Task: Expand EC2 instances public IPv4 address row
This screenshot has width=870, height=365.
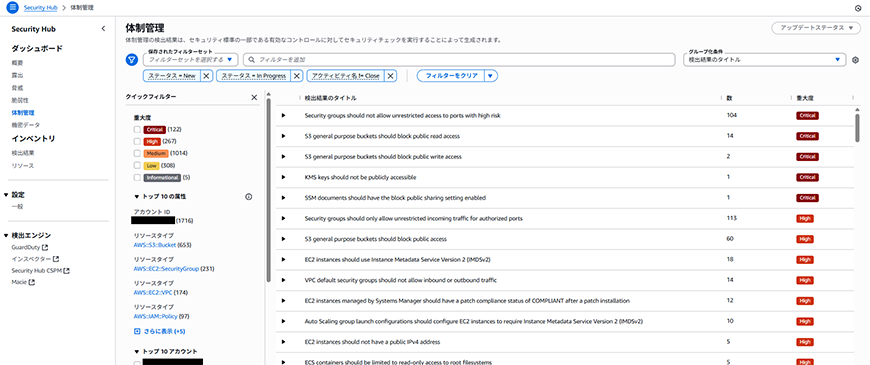Action: [284, 342]
